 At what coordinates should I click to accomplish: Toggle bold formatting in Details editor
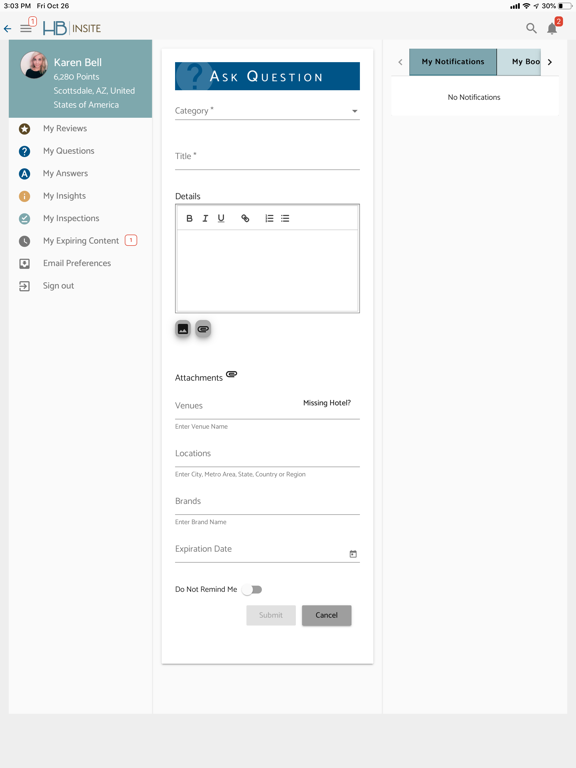click(x=190, y=218)
